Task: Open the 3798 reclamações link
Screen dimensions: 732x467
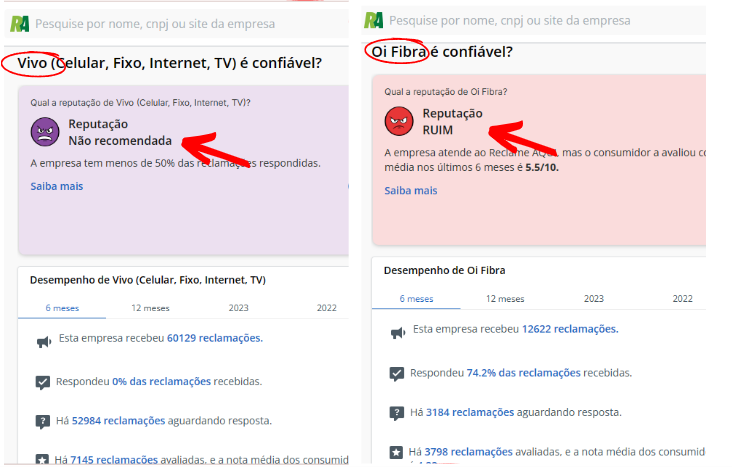Action: (x=468, y=452)
